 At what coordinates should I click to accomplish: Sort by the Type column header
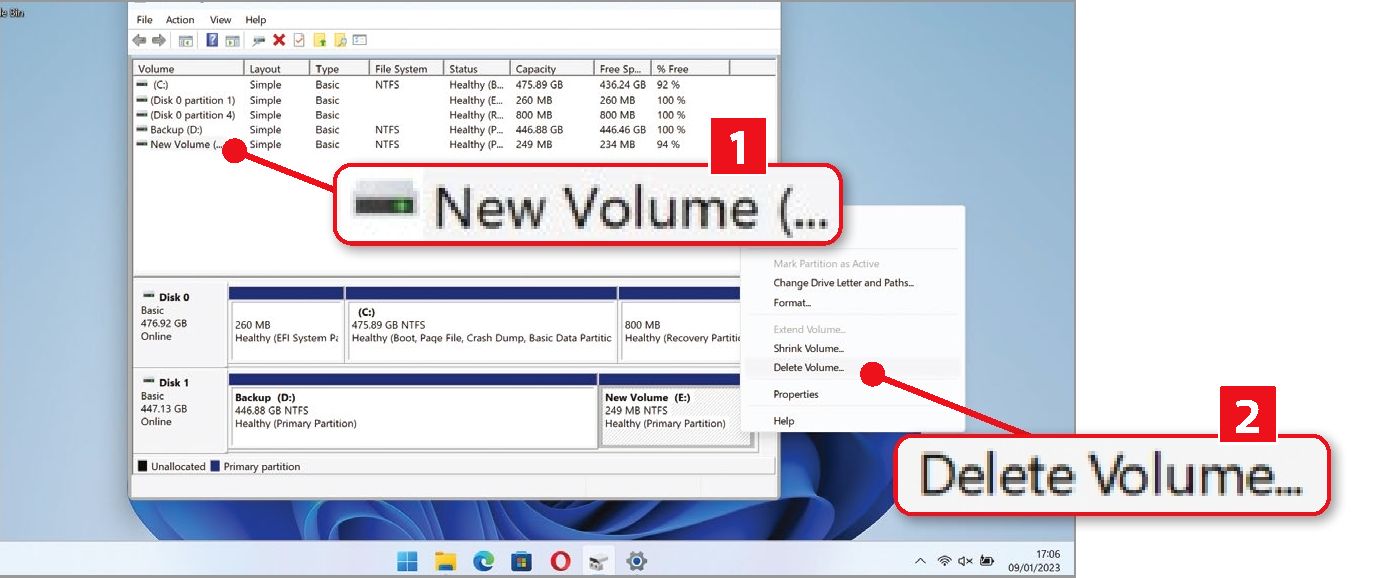coord(340,69)
